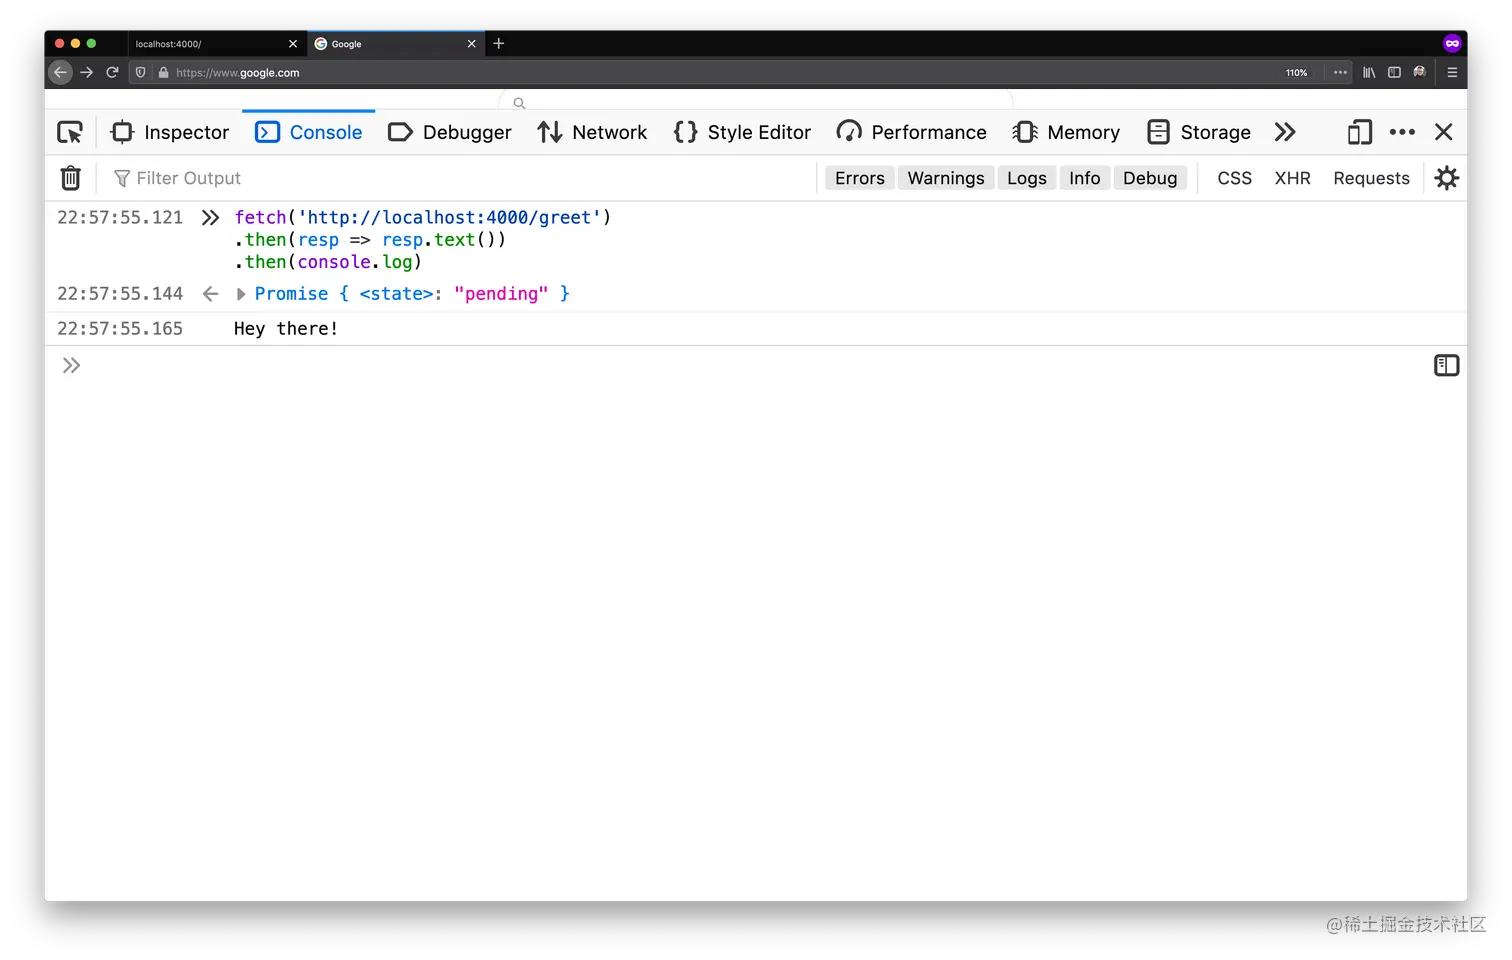Toggle the Logs filter

(1027, 178)
